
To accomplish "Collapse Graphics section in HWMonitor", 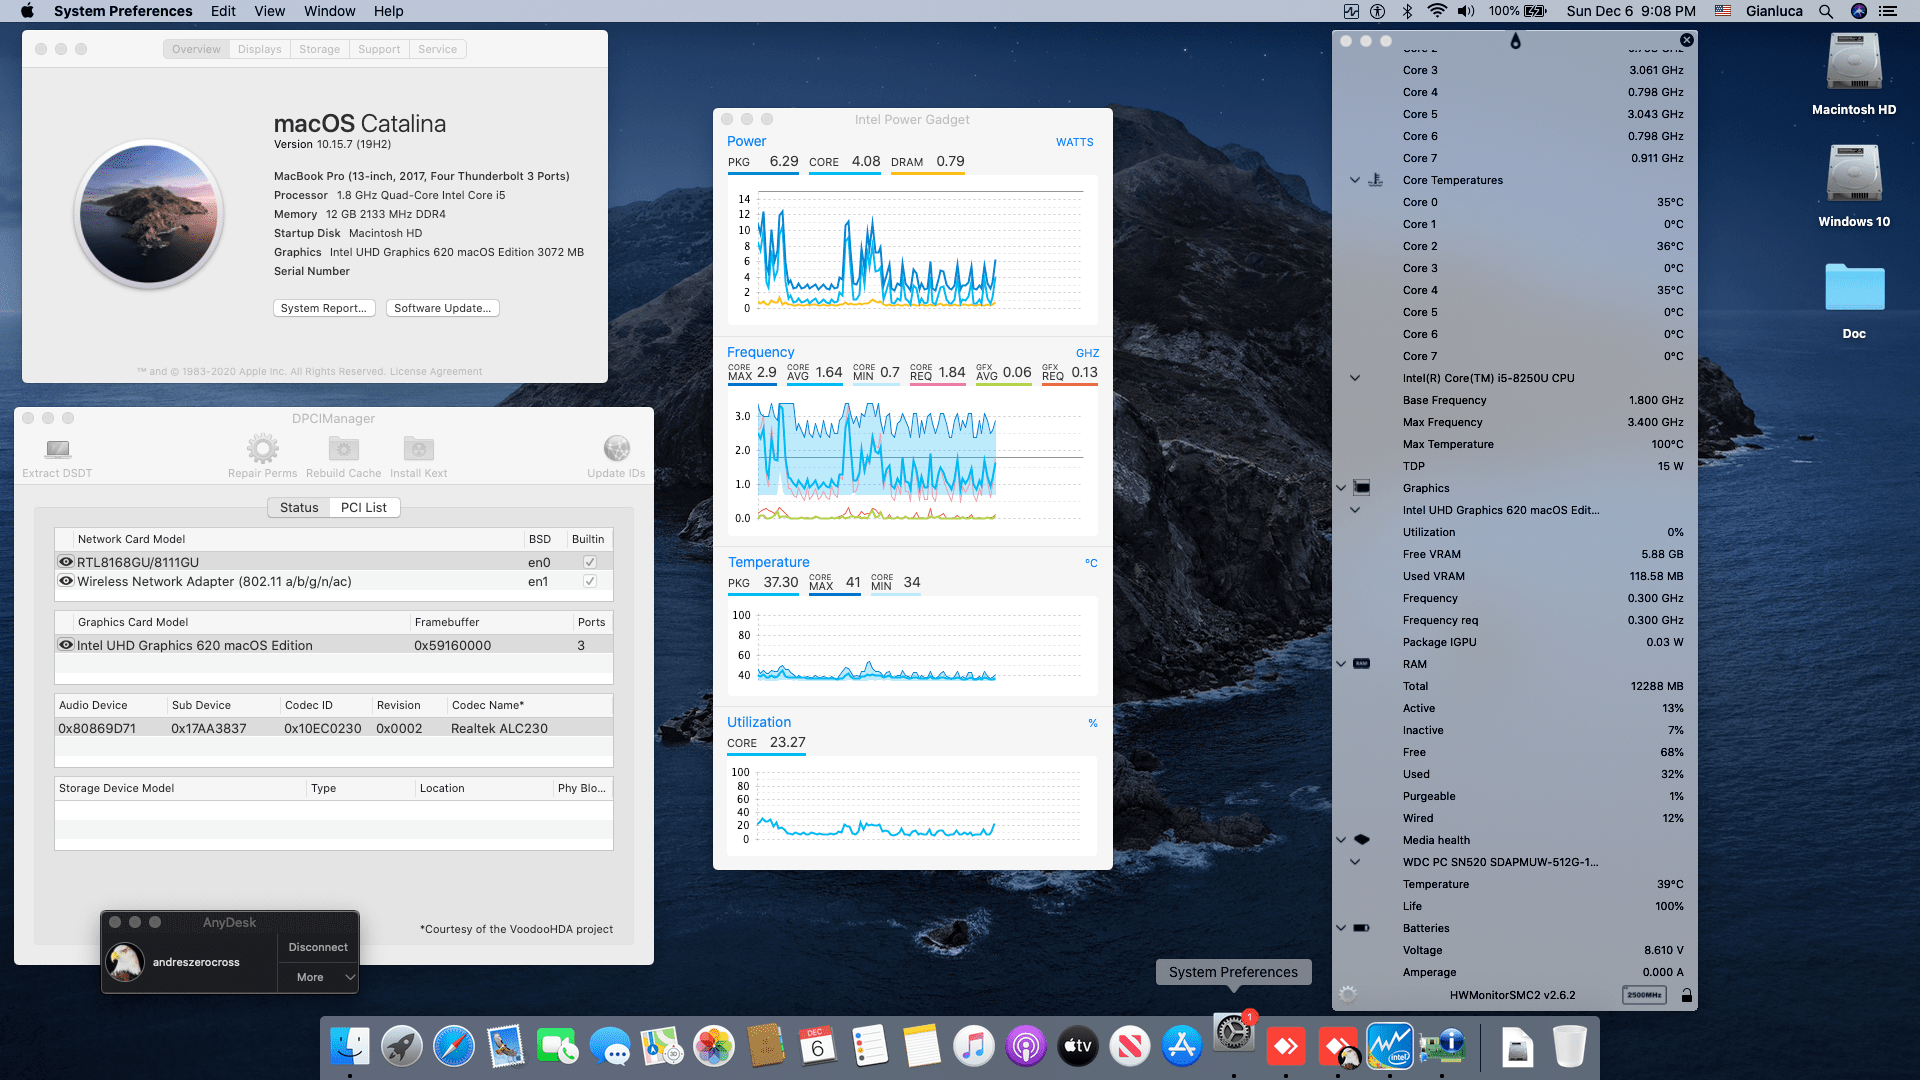I will pos(1341,488).
